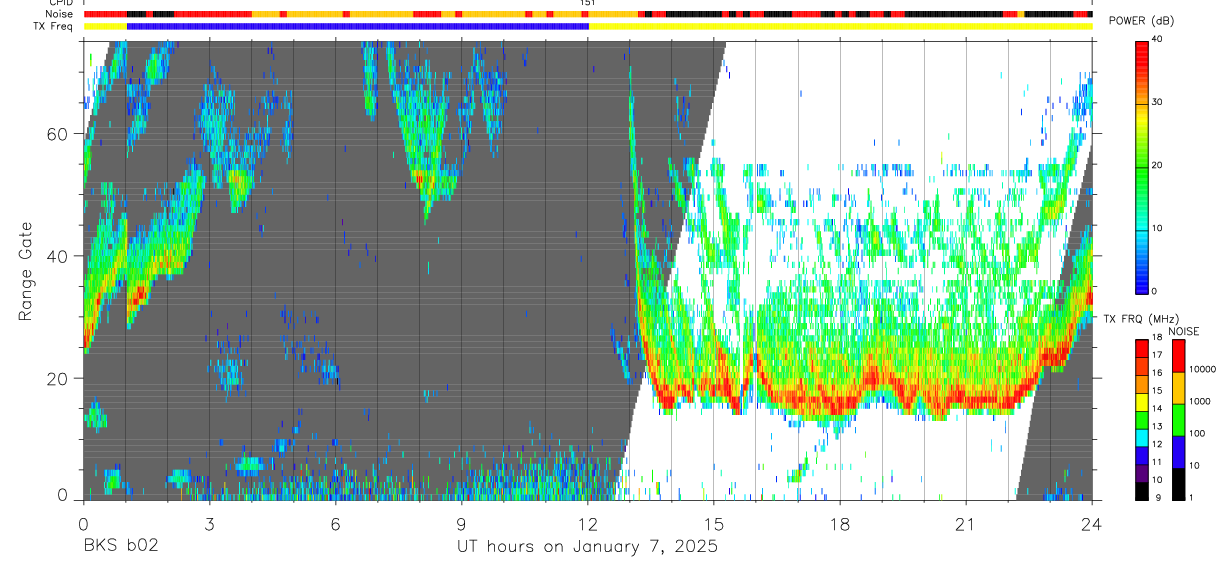Click the 14 label on TX FRQ scale

point(1156,409)
